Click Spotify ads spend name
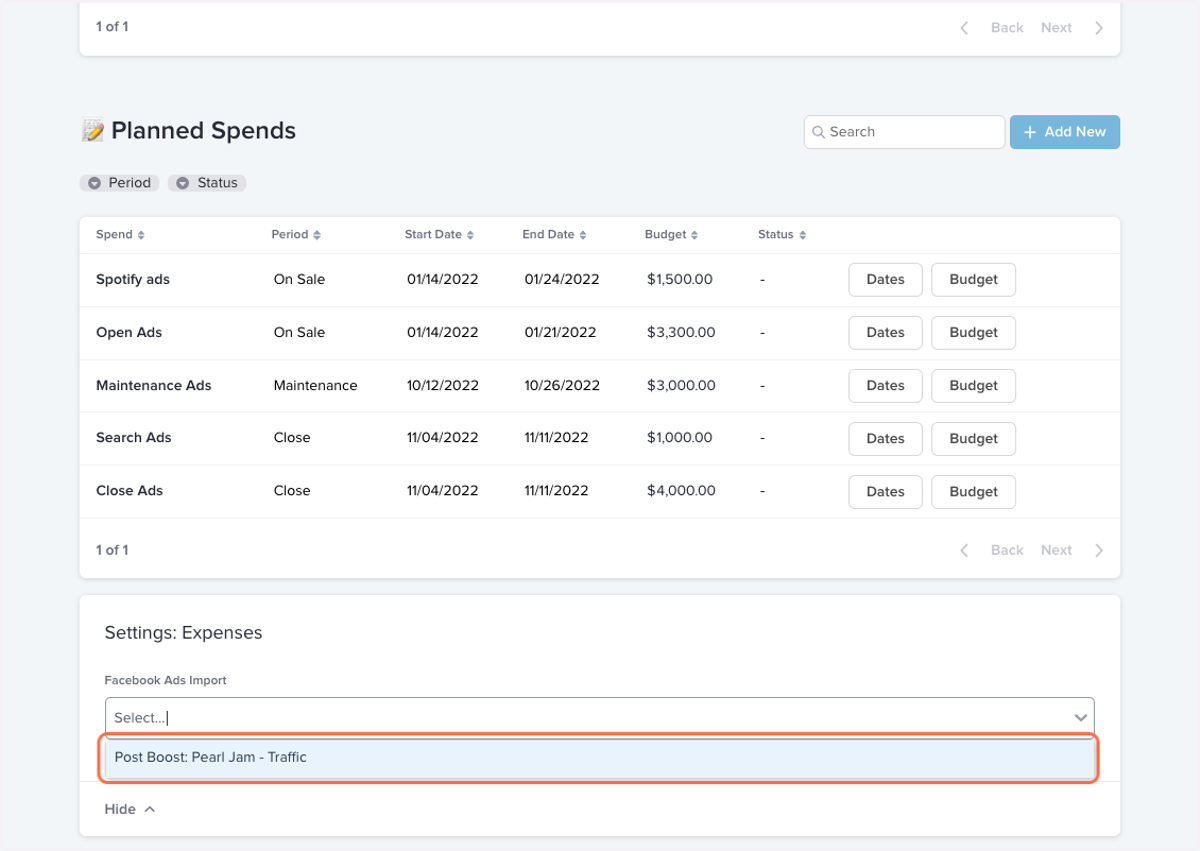The height and width of the screenshot is (851, 1200). pyautogui.click(x=133, y=280)
